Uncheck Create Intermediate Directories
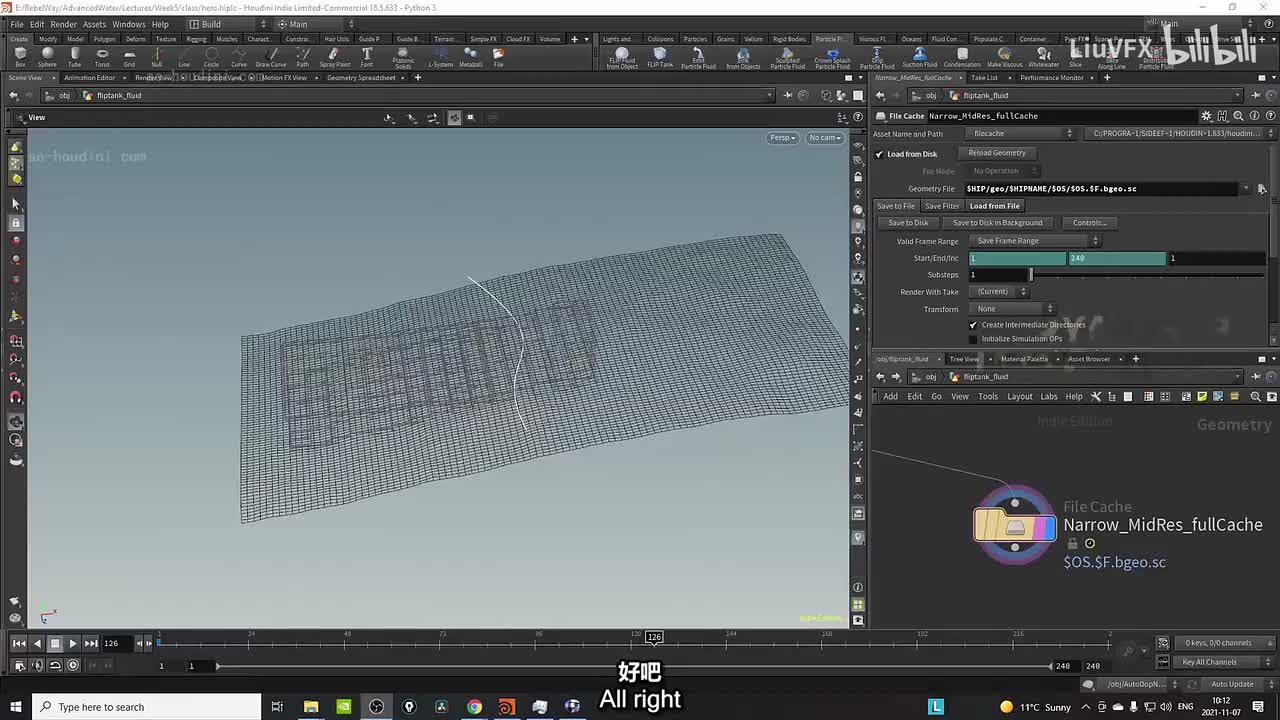This screenshot has height=720, width=1280. 973,325
